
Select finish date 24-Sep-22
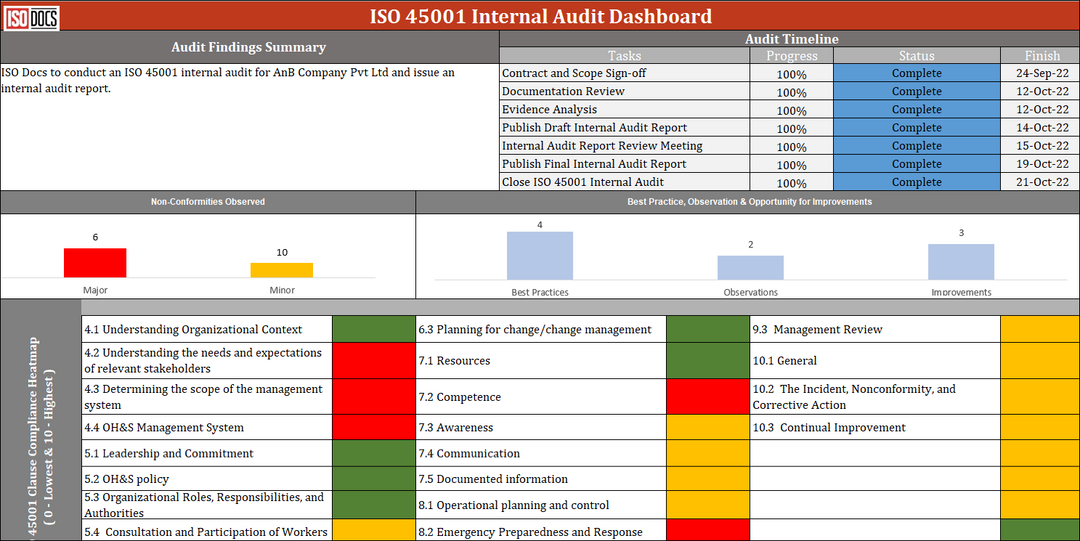[1040, 74]
